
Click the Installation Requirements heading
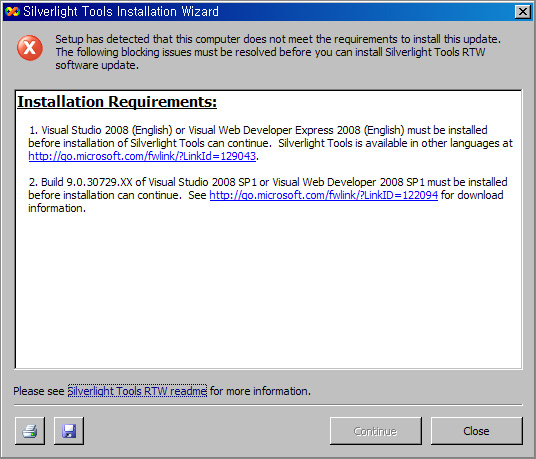(117, 102)
